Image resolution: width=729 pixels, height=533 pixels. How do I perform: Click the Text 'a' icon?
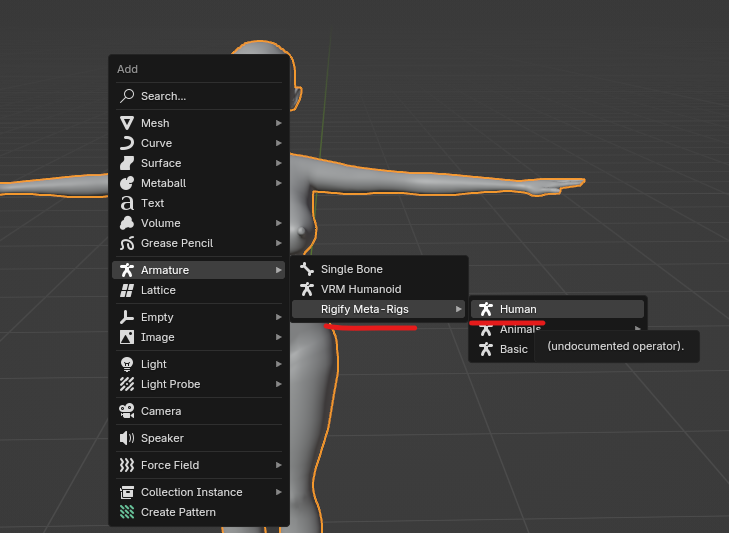pos(127,203)
